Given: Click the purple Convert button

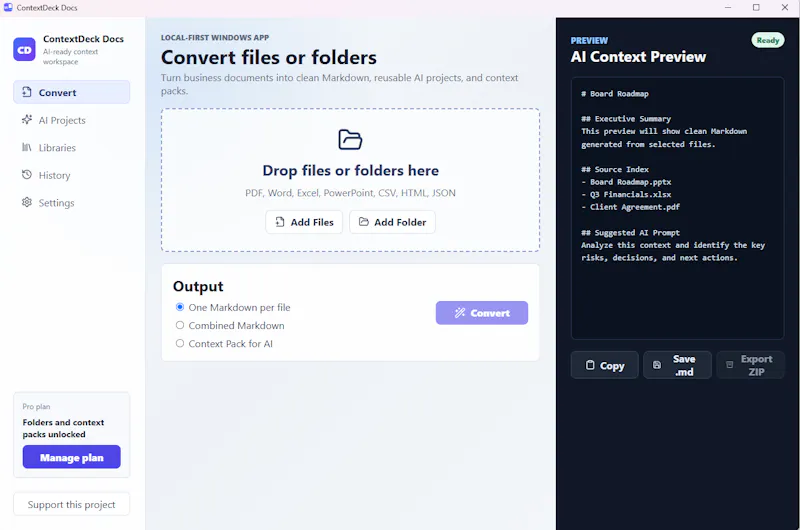Looking at the screenshot, I should point(482,313).
